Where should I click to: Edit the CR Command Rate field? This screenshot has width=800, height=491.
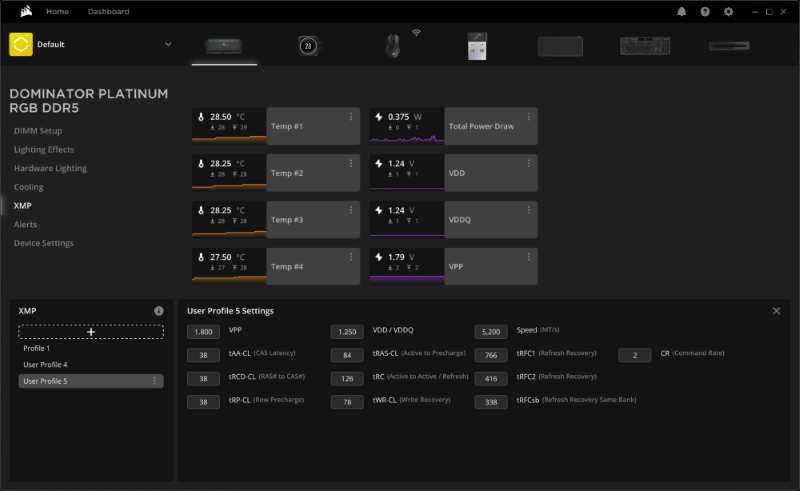pos(635,355)
